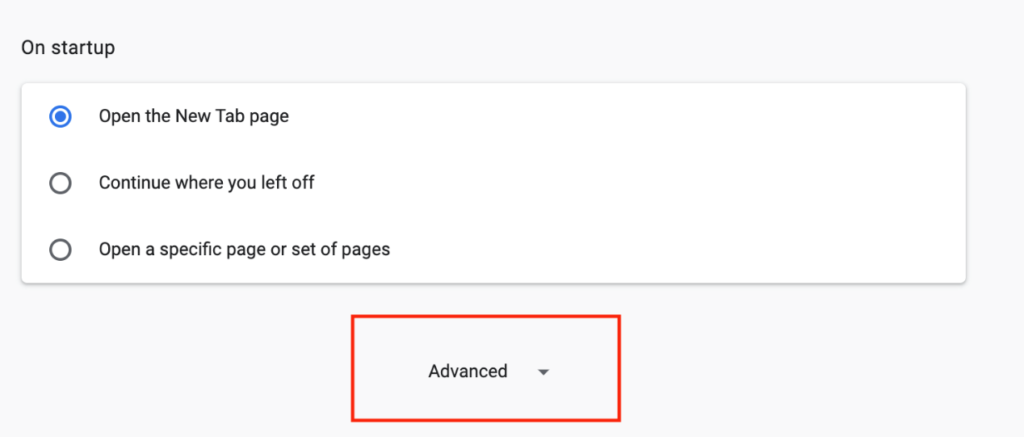Screen dimensions: 1024x437
Task: Click the blue selected radio circle
Action: (60, 117)
